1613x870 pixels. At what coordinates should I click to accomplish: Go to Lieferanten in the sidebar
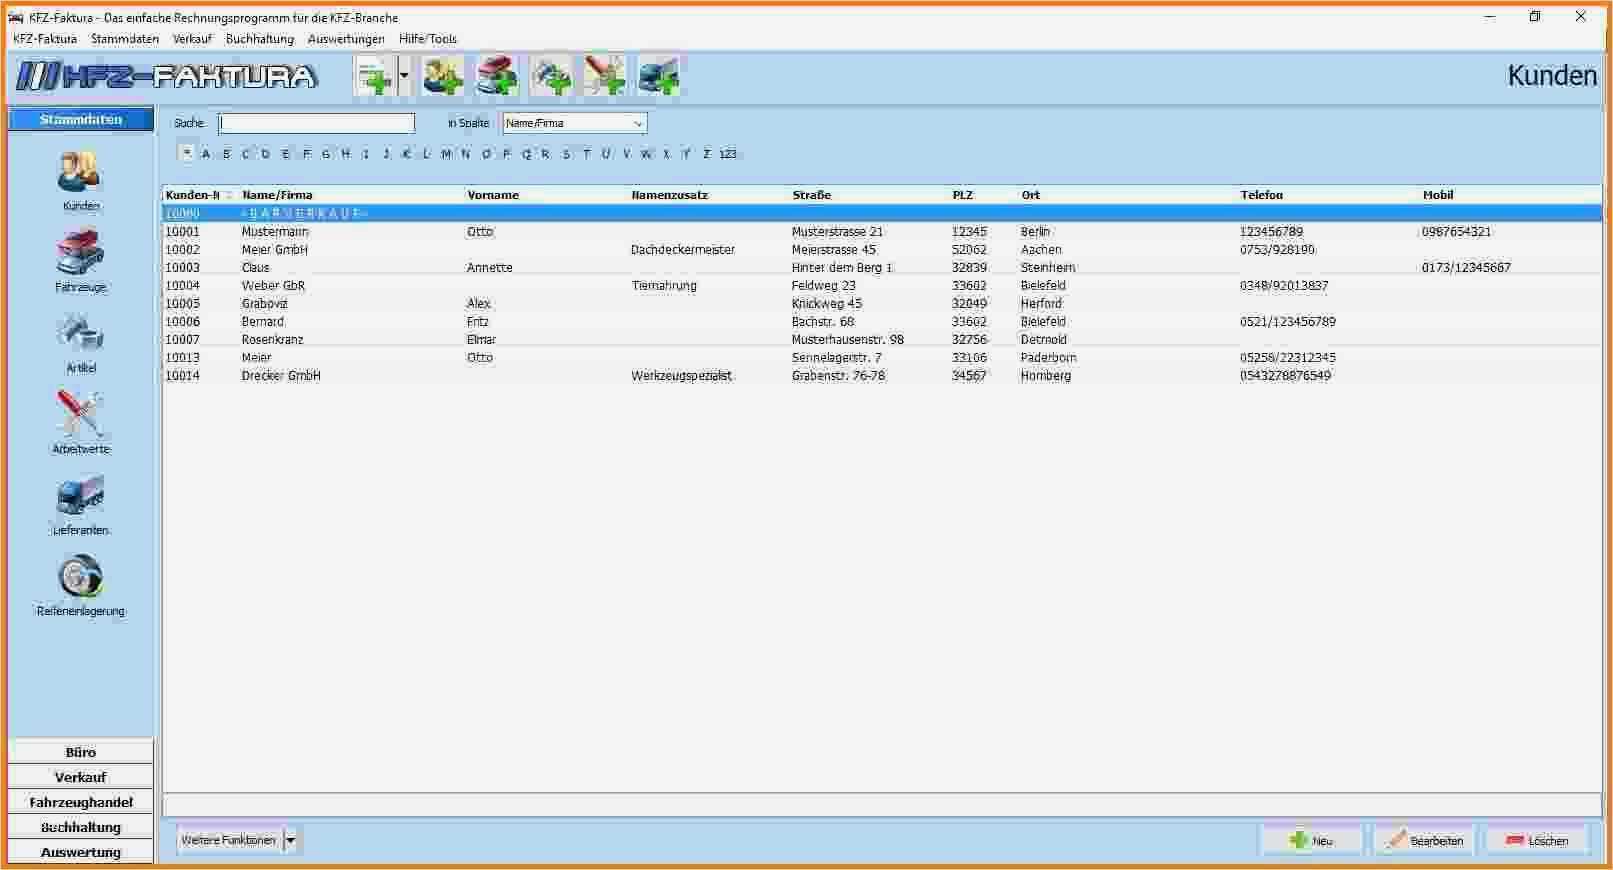[81, 498]
